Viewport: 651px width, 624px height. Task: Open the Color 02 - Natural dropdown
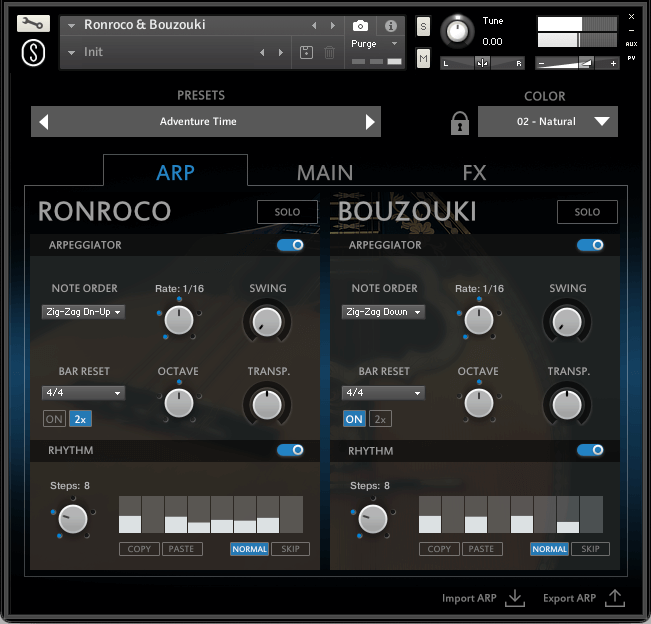548,122
